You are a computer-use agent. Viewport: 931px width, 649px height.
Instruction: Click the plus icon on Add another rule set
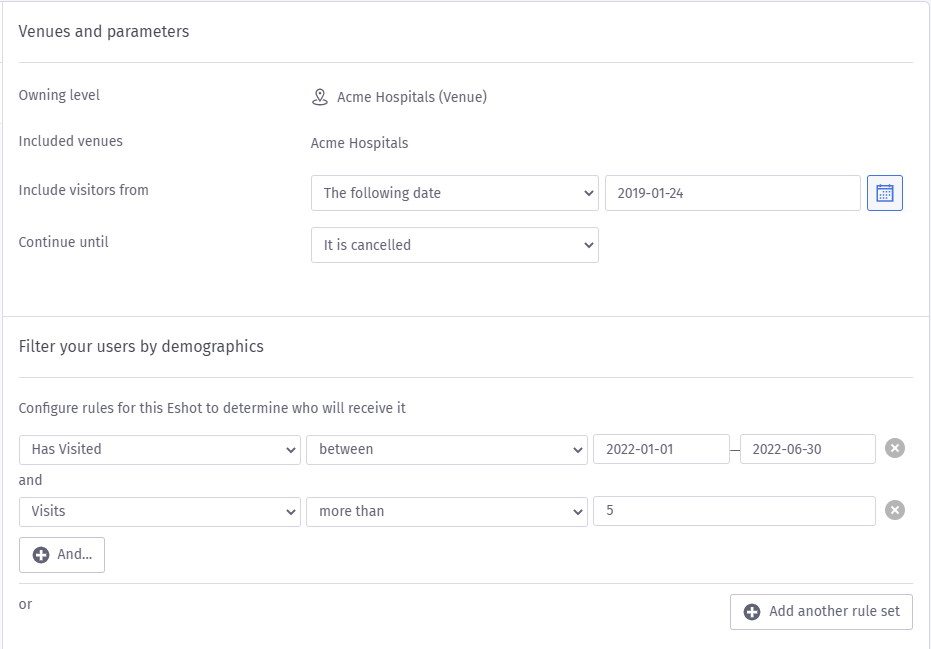point(751,611)
